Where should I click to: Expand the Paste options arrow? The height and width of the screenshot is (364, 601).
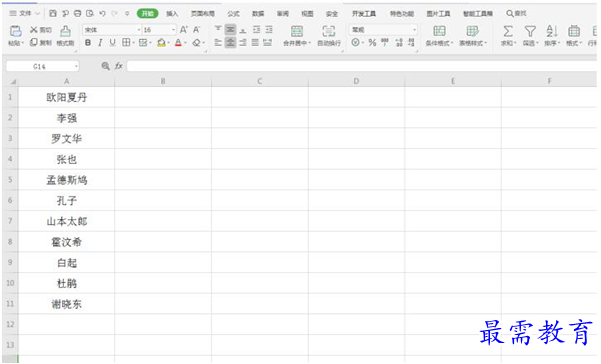(23, 43)
